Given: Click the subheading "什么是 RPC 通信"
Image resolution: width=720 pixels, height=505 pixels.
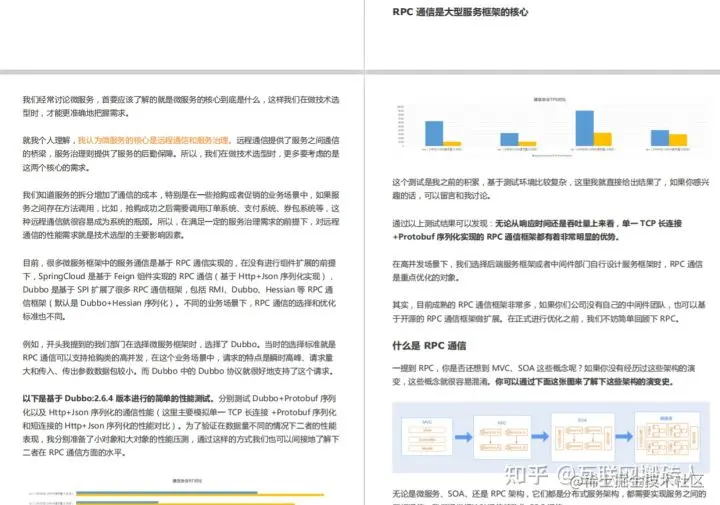Looking at the screenshot, I should tap(429, 346).
